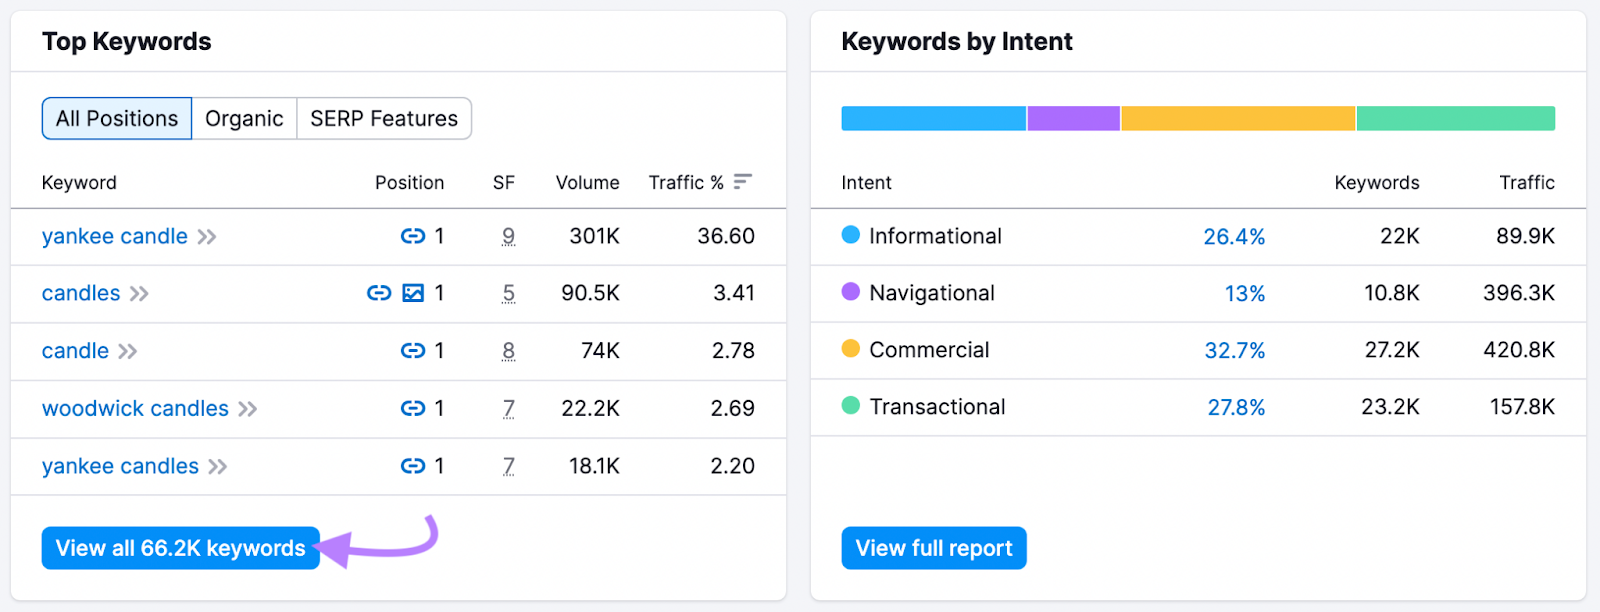Select the SERP Features tab

pos(384,119)
